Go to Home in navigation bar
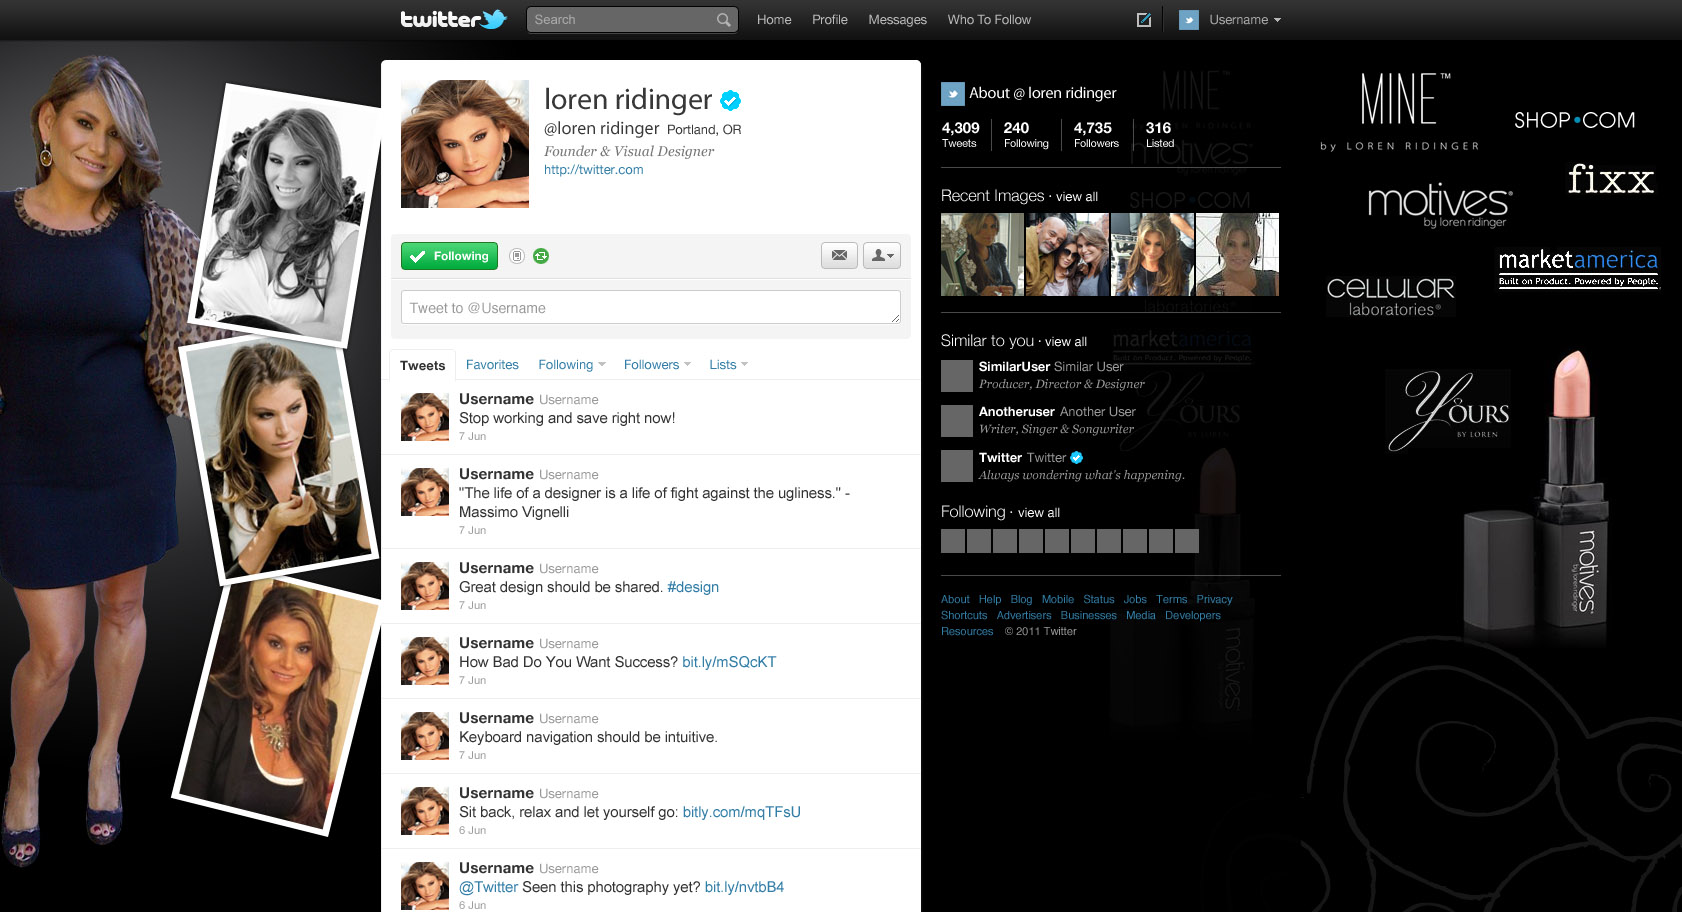Screen dimensions: 1682x912 (774, 20)
